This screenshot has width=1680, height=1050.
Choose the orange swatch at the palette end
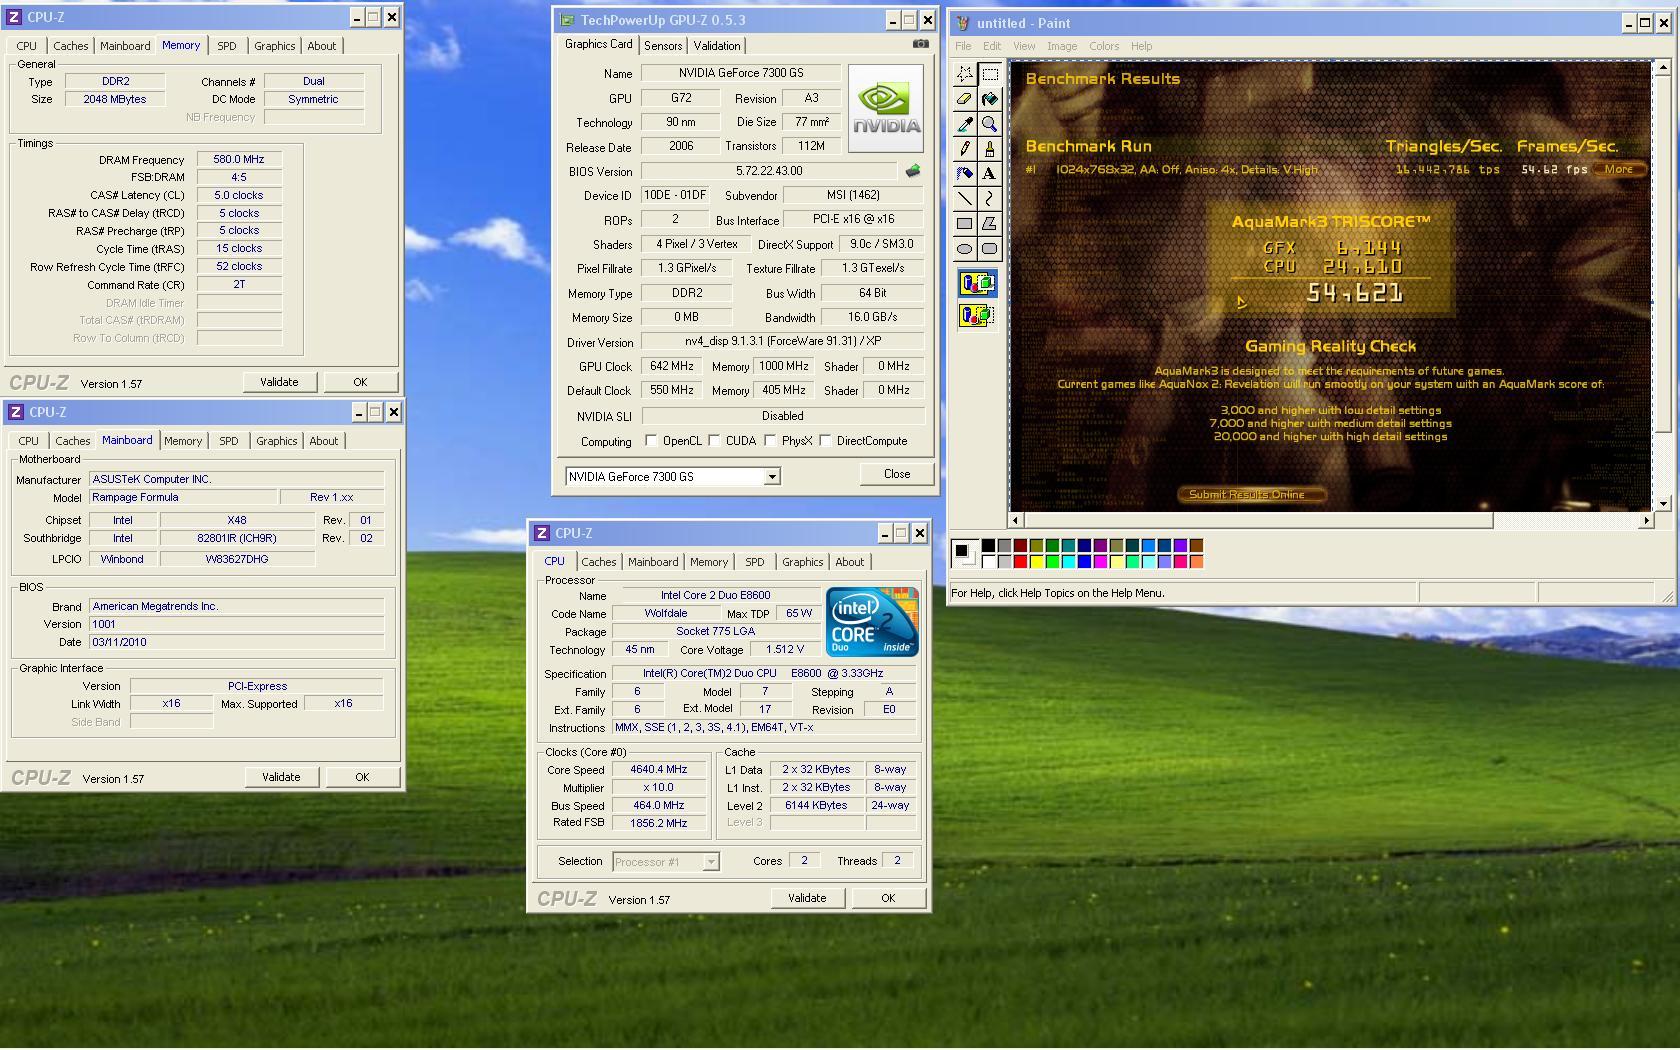[1196, 562]
